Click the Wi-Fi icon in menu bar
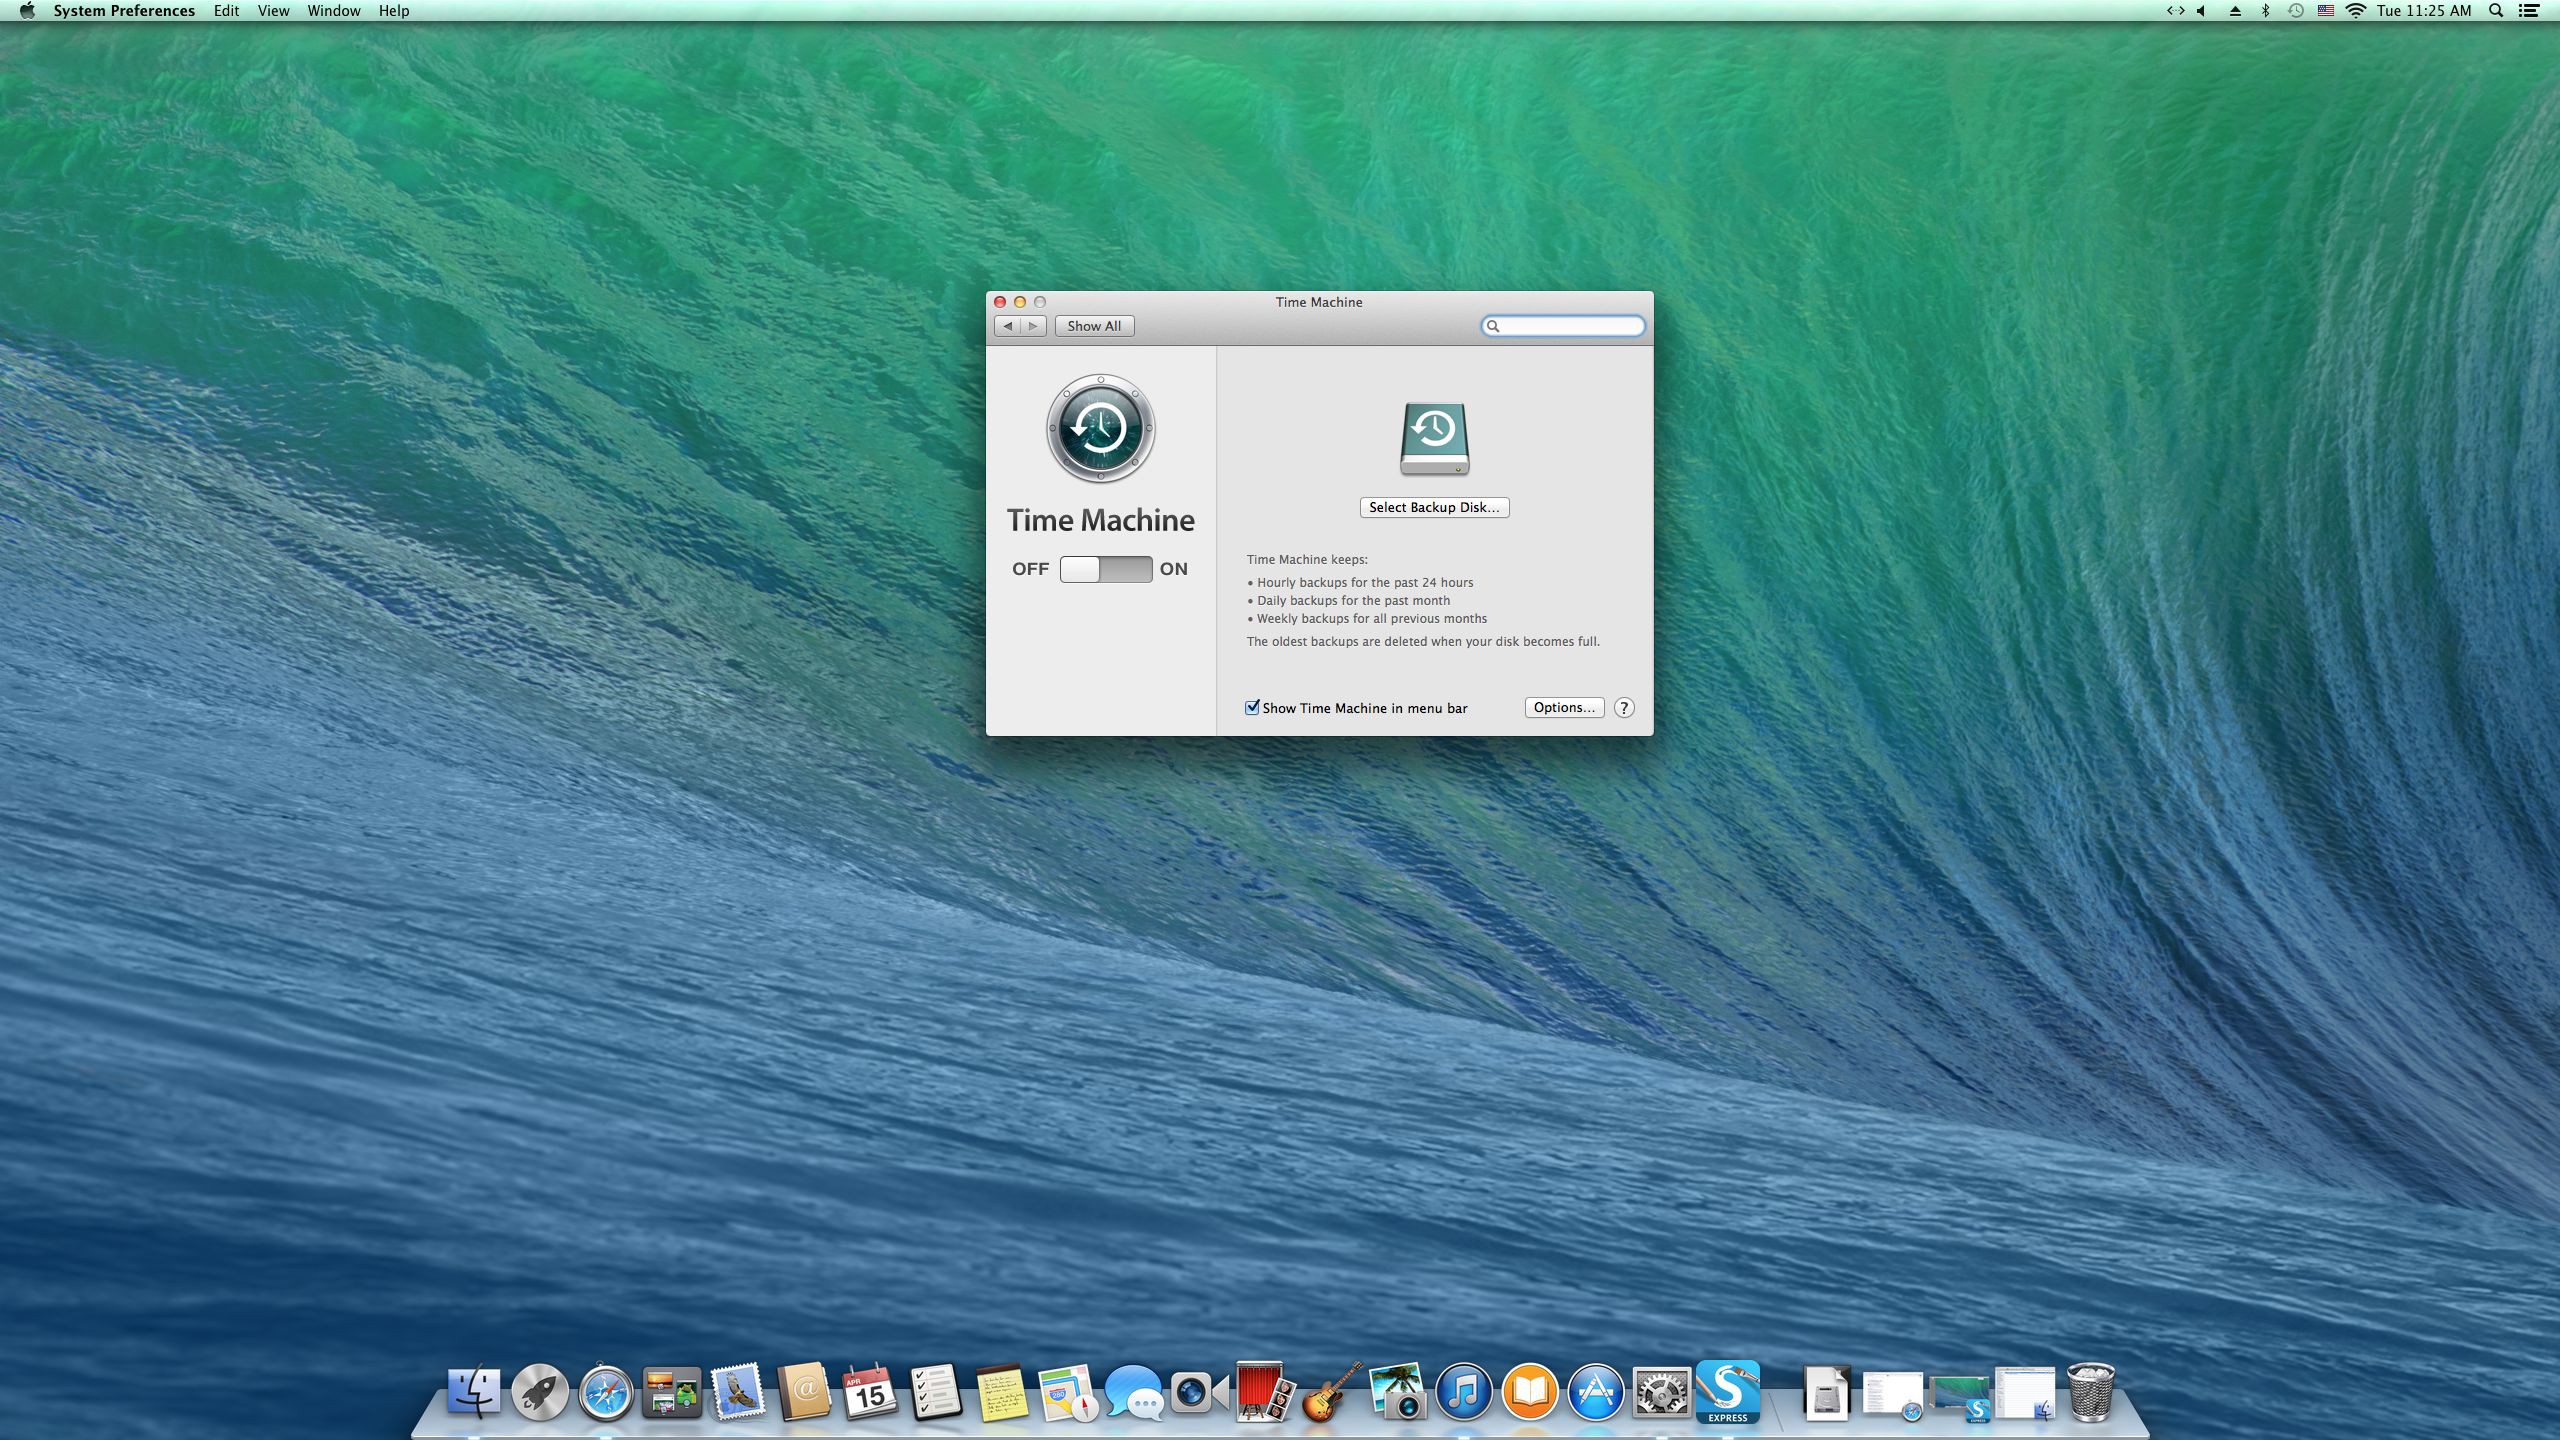The height and width of the screenshot is (1440, 2560). (2356, 11)
